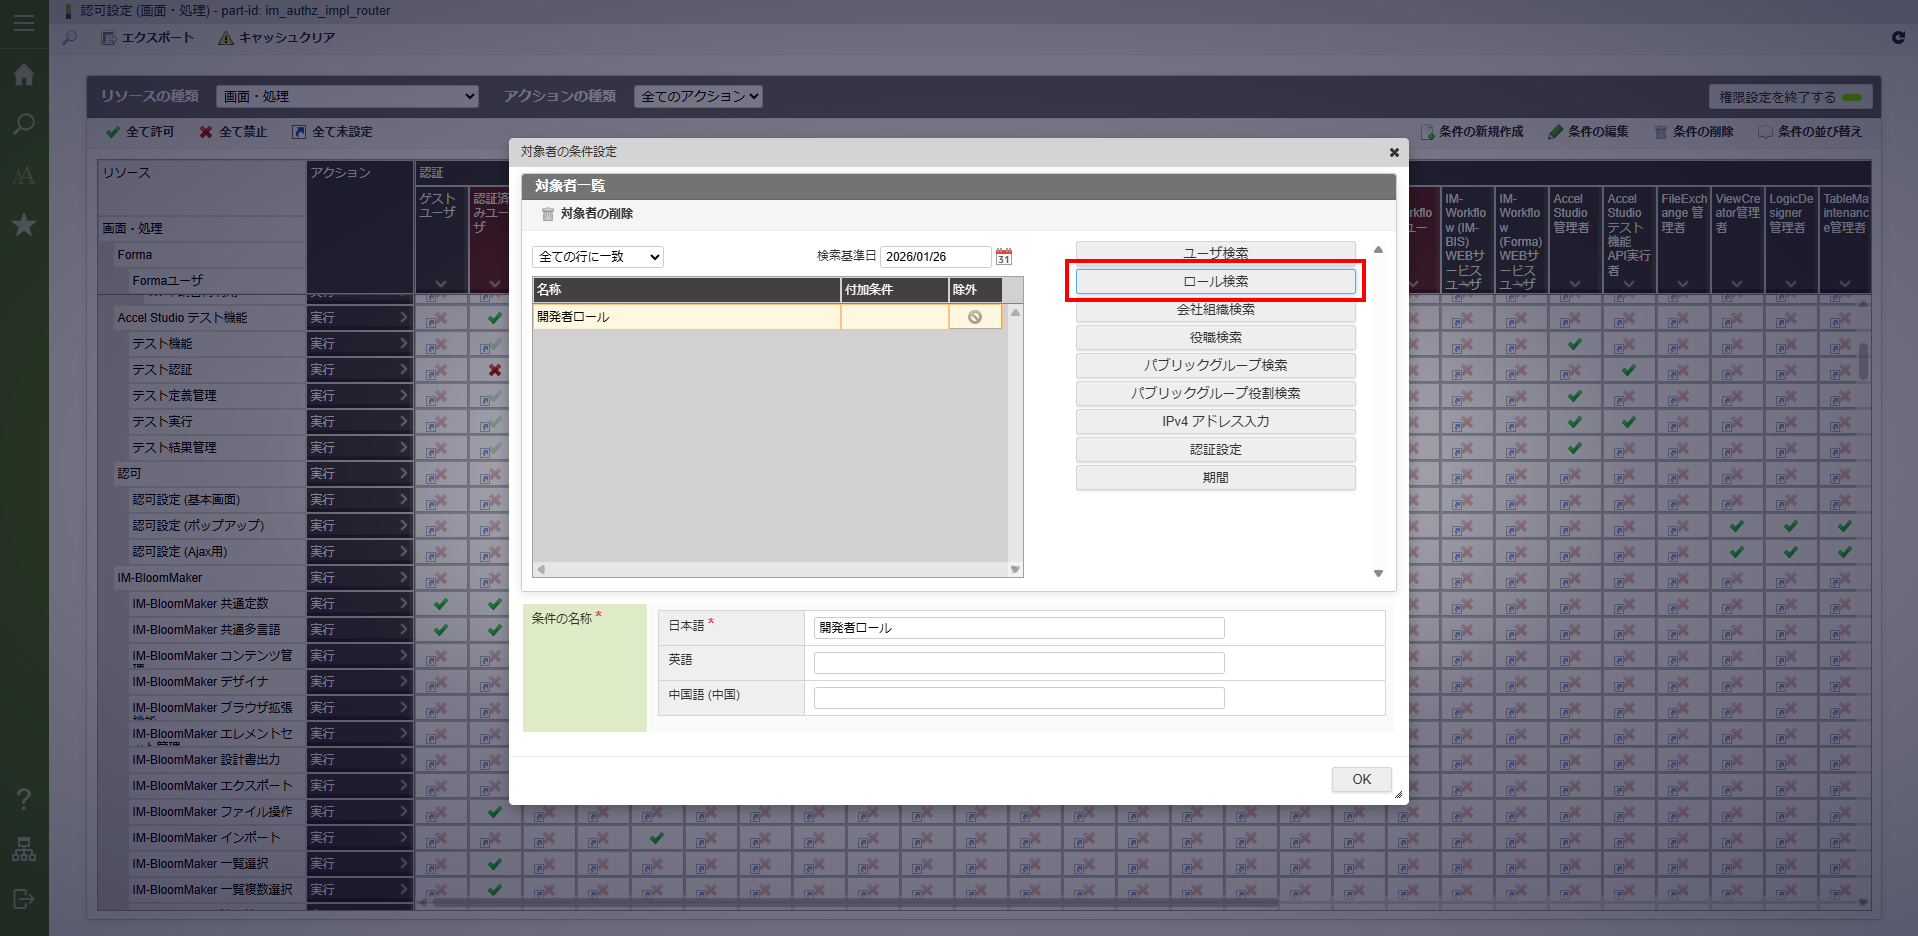Click the 英語 condition name input field

(x=1018, y=663)
